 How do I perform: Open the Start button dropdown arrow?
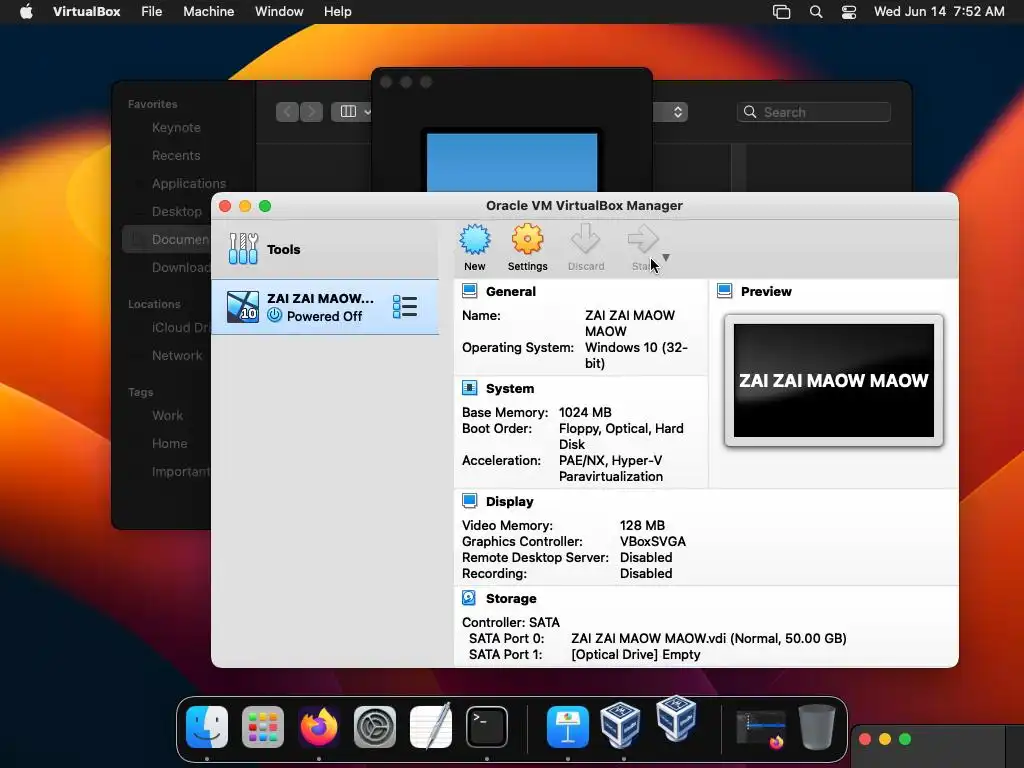(666, 257)
